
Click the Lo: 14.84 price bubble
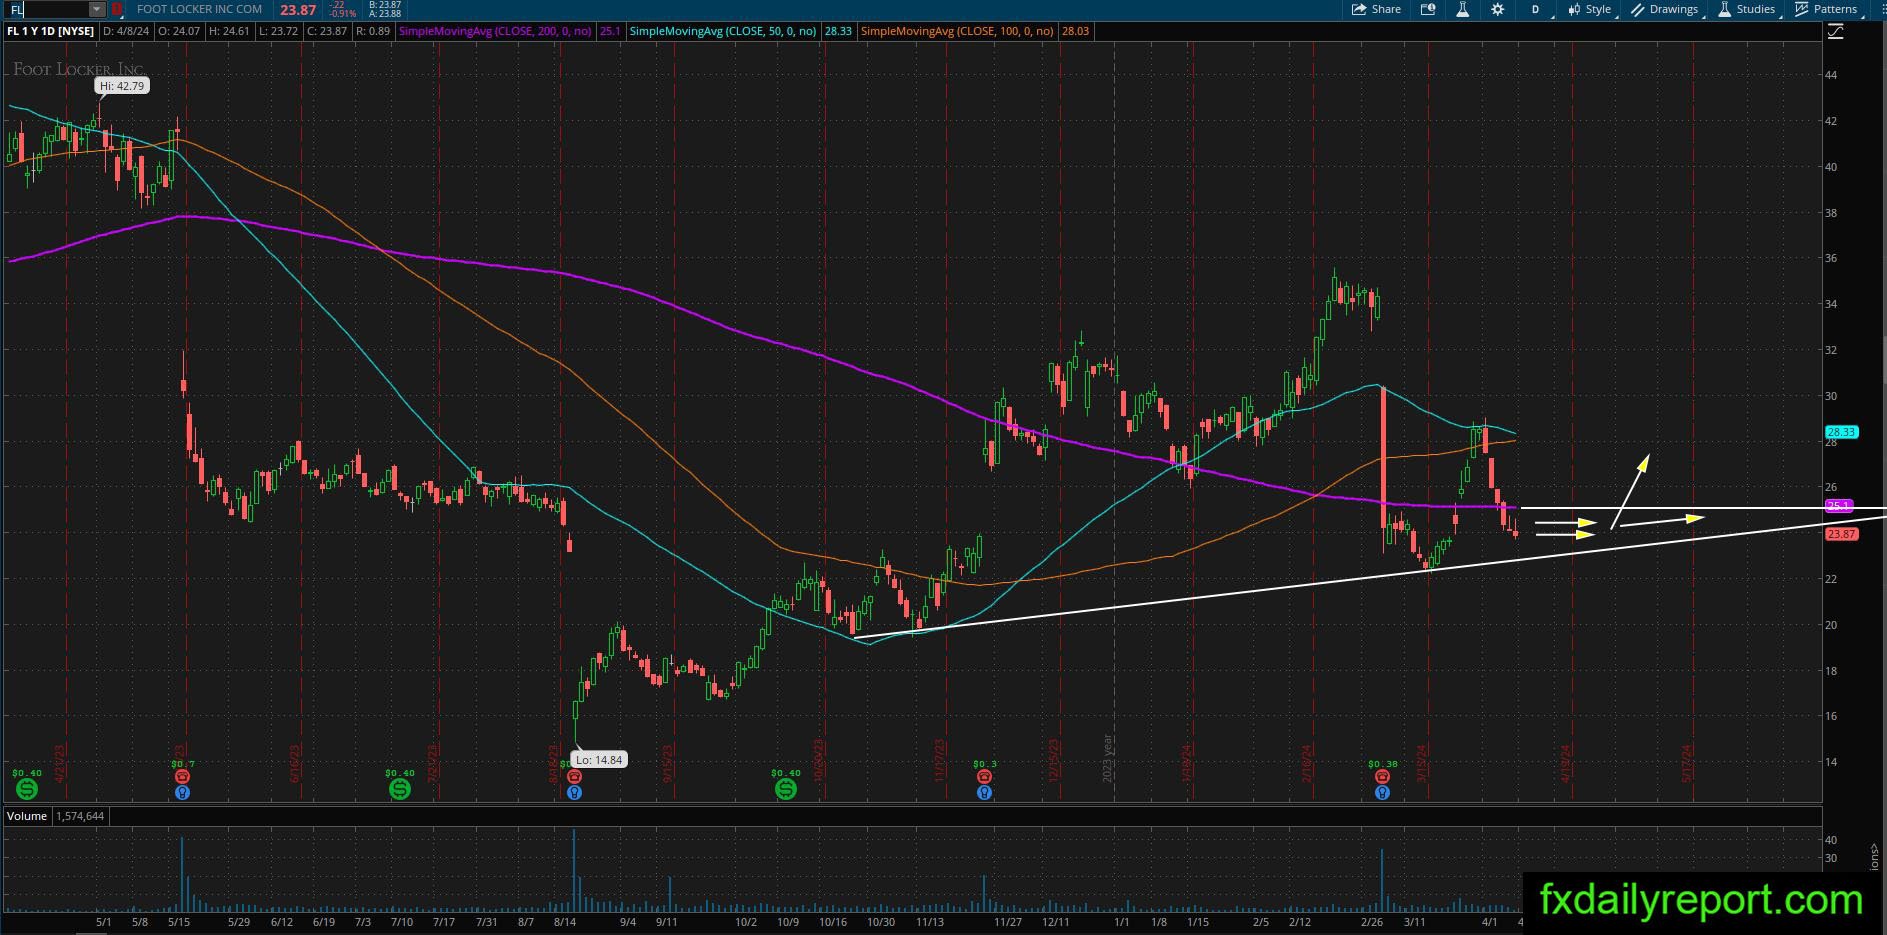coord(599,760)
